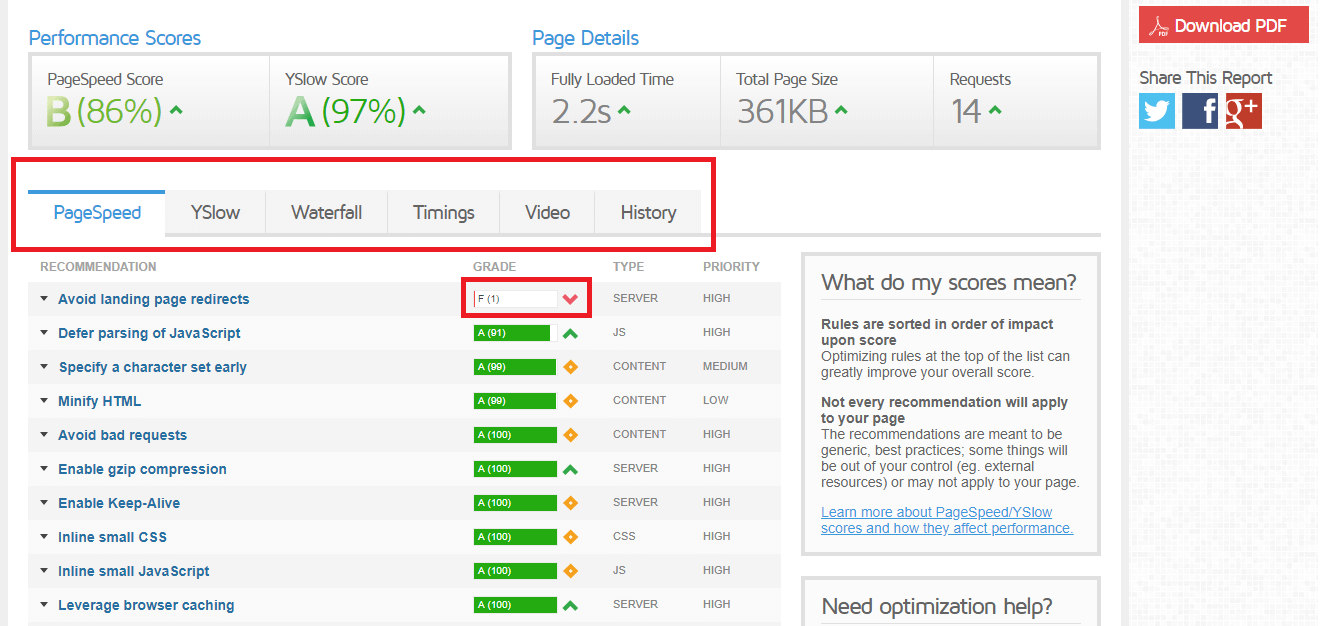Click green up arrow on Defer parsing row
Viewport: 1338px width, 626px height.
(x=570, y=334)
